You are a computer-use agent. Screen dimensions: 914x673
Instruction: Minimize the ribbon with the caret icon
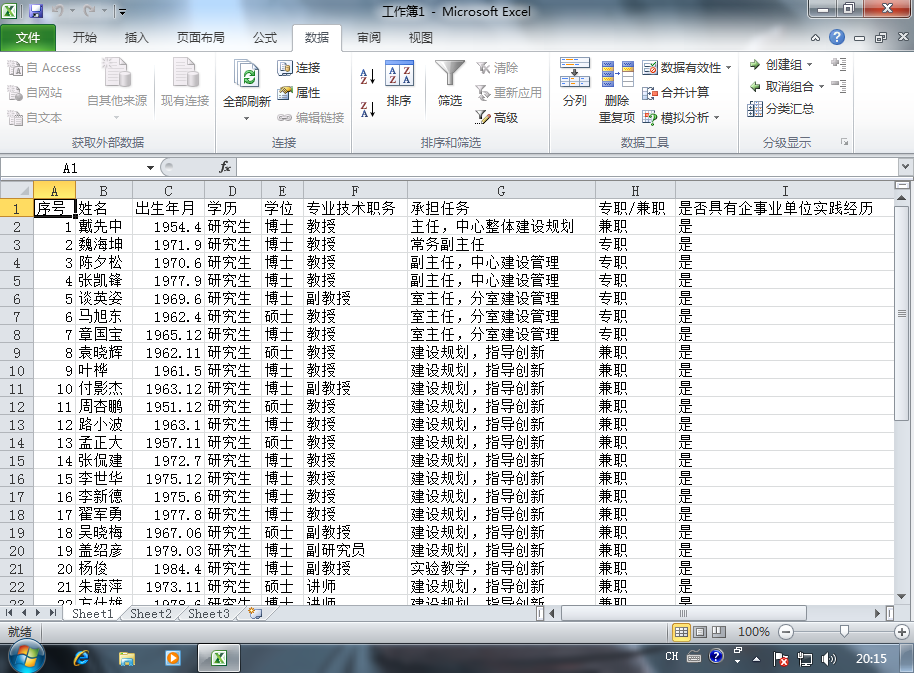click(x=815, y=38)
